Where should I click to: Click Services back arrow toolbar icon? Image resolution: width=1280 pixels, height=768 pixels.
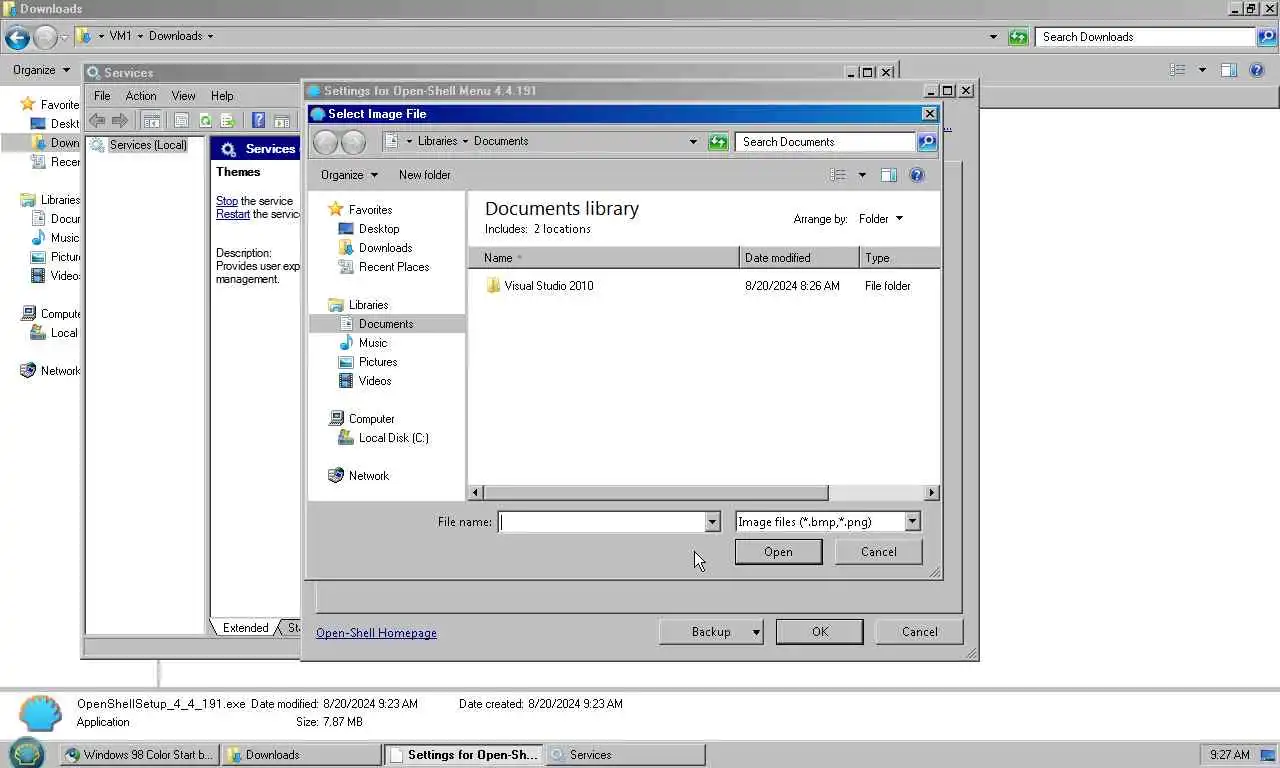(97, 121)
